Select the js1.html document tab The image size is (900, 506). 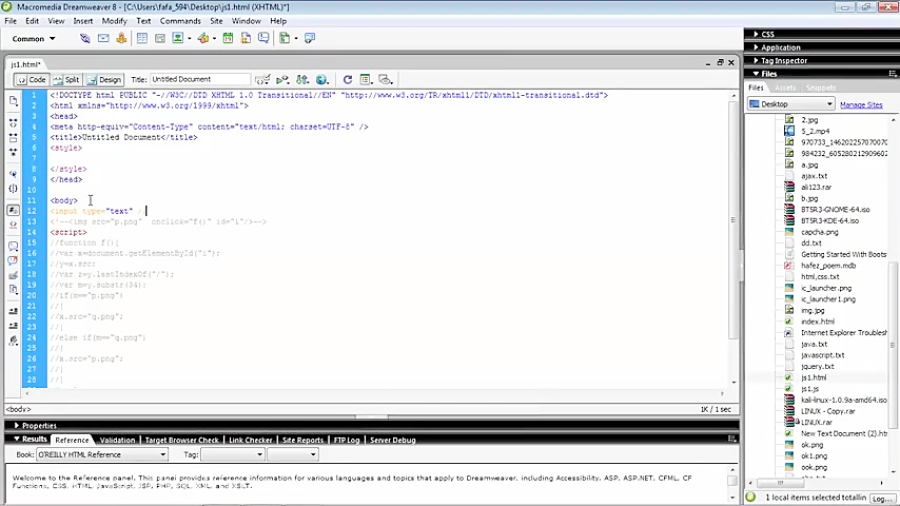(x=25, y=64)
